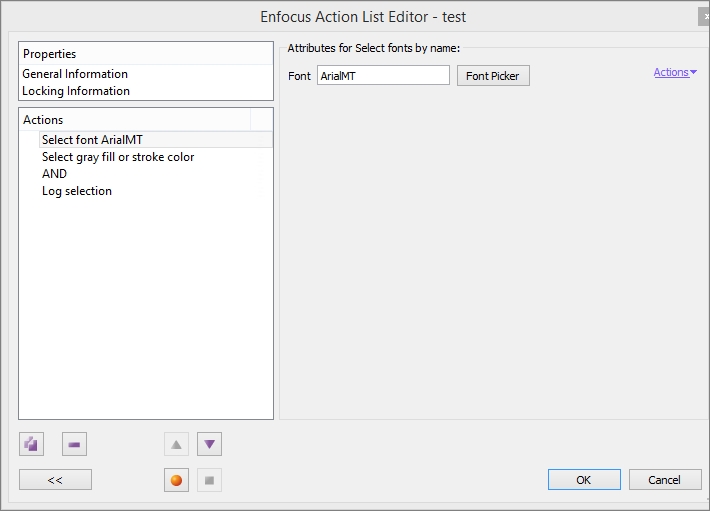Select the Log selection action
This screenshot has height=511, width=710.
click(x=77, y=191)
